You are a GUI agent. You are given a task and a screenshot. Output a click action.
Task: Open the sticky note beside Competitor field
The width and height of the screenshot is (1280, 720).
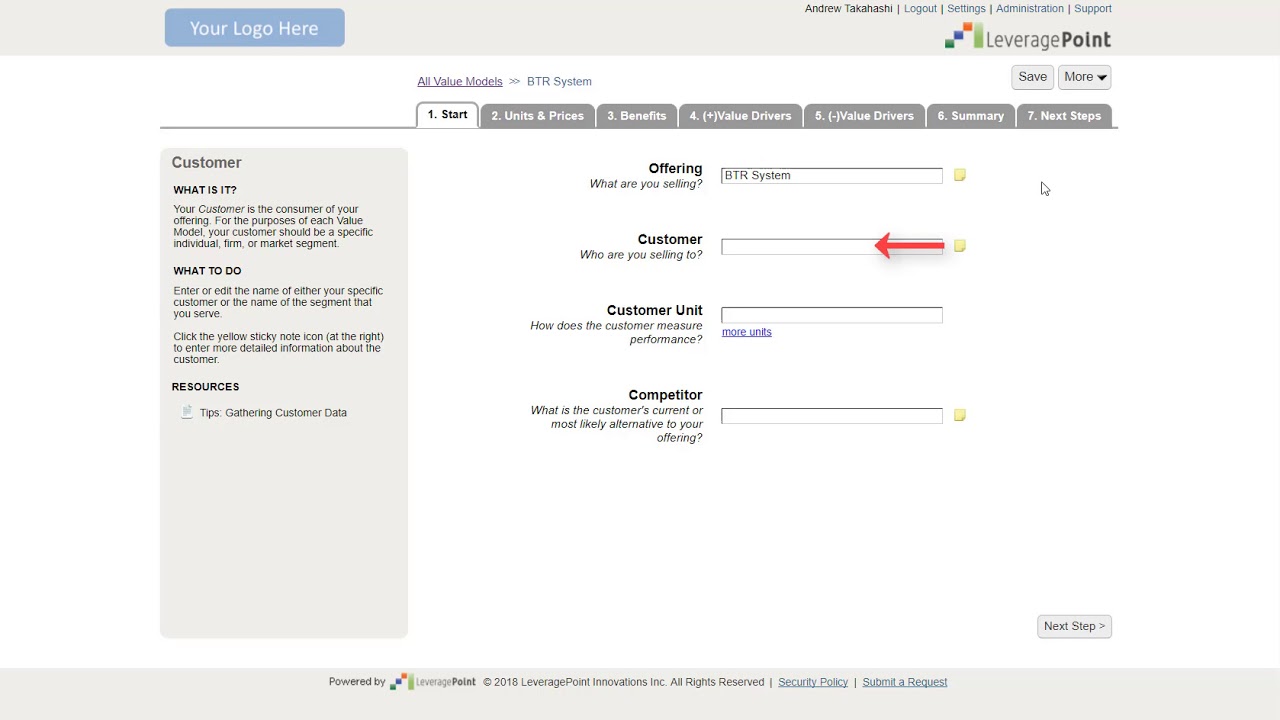coord(960,415)
